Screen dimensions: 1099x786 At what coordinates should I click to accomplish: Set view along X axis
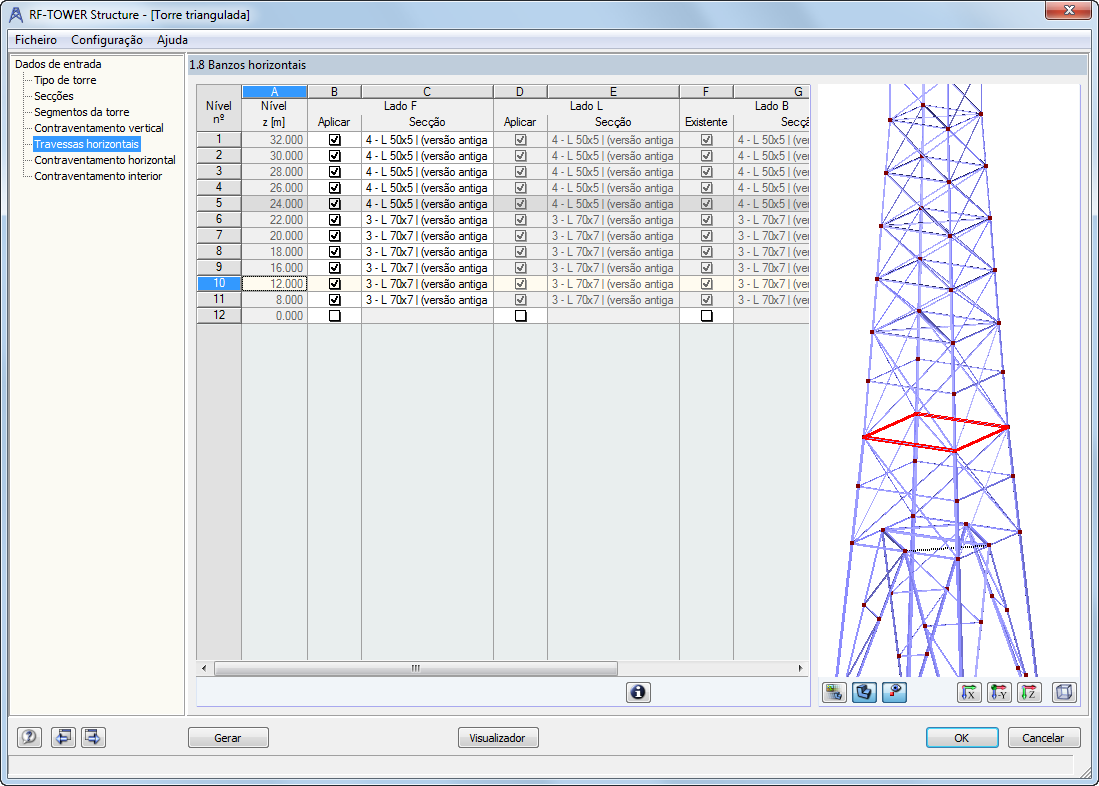pos(969,693)
